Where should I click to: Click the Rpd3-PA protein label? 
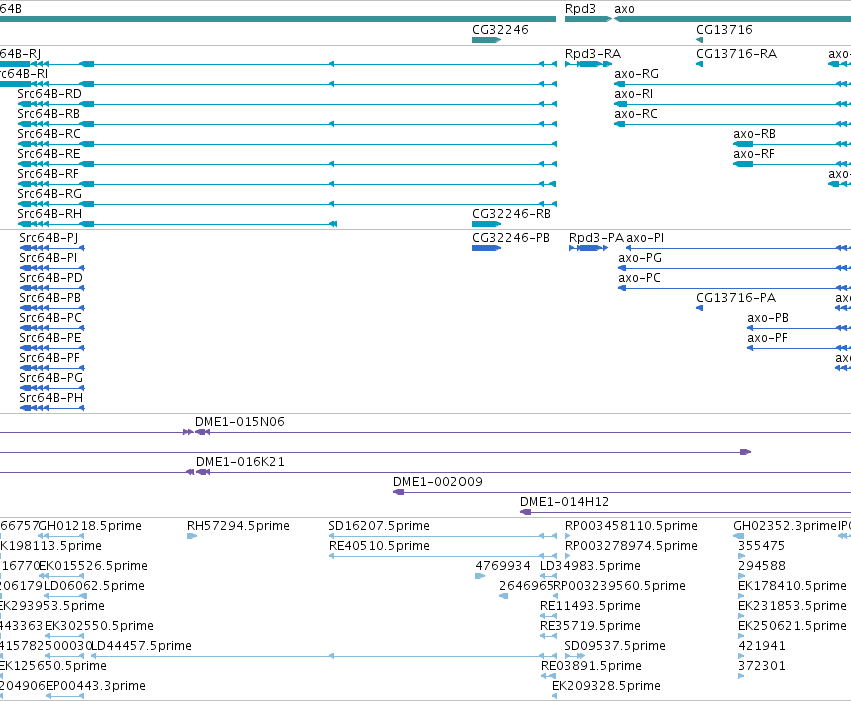pyautogui.click(x=596, y=238)
